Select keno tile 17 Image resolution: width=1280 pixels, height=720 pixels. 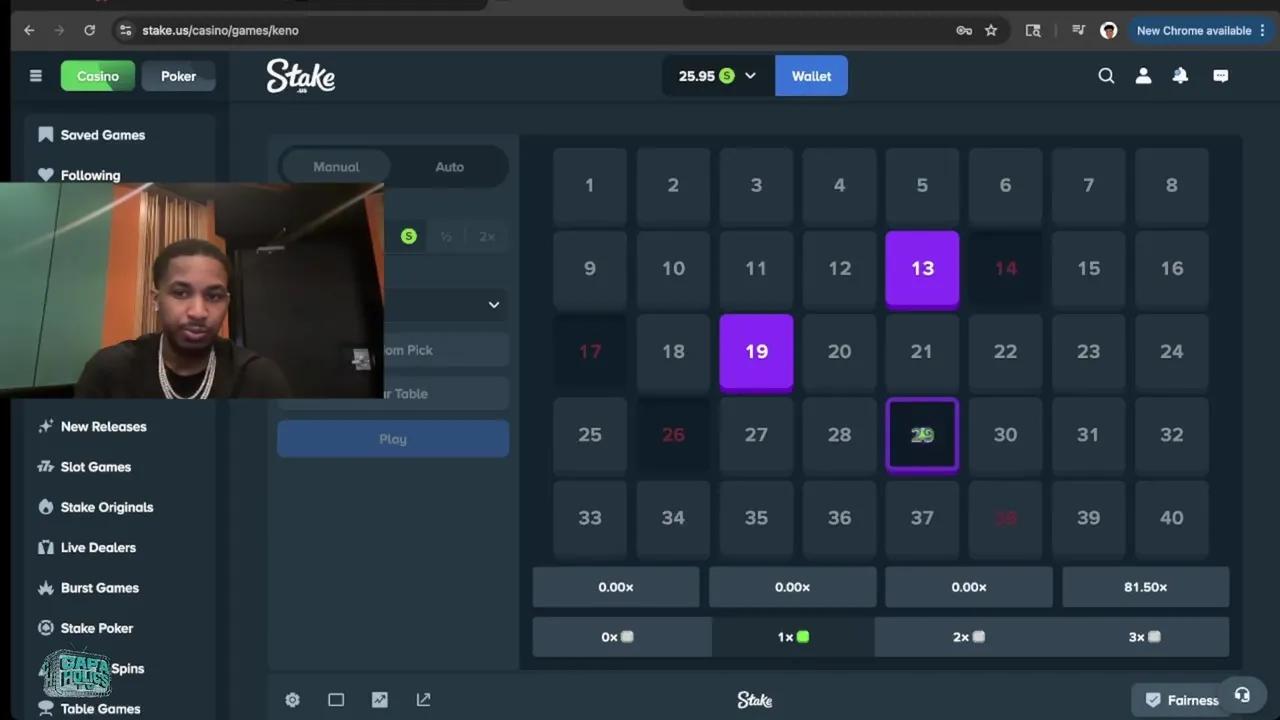(590, 351)
